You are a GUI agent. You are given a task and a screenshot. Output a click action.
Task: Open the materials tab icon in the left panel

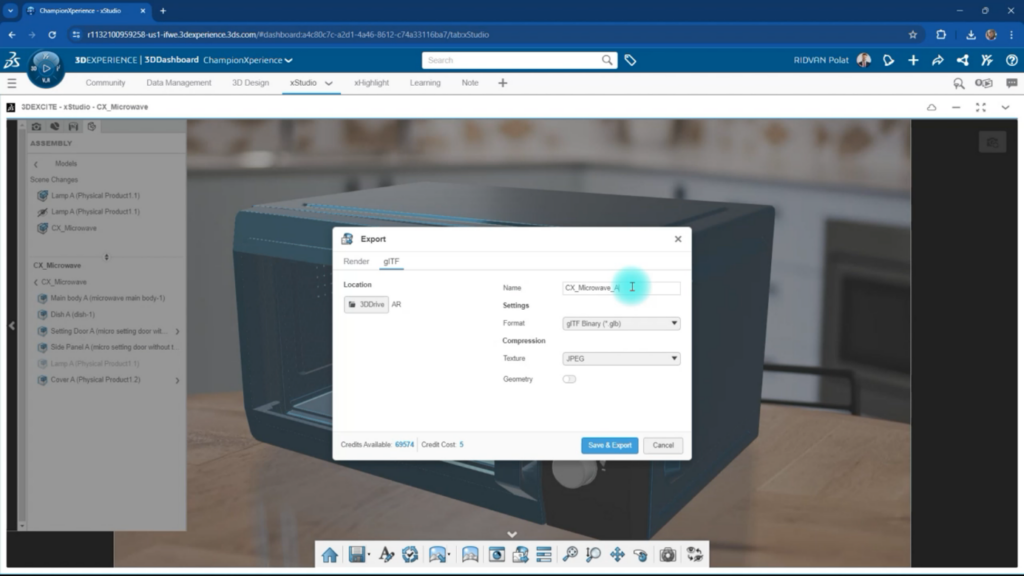[x=55, y=127]
